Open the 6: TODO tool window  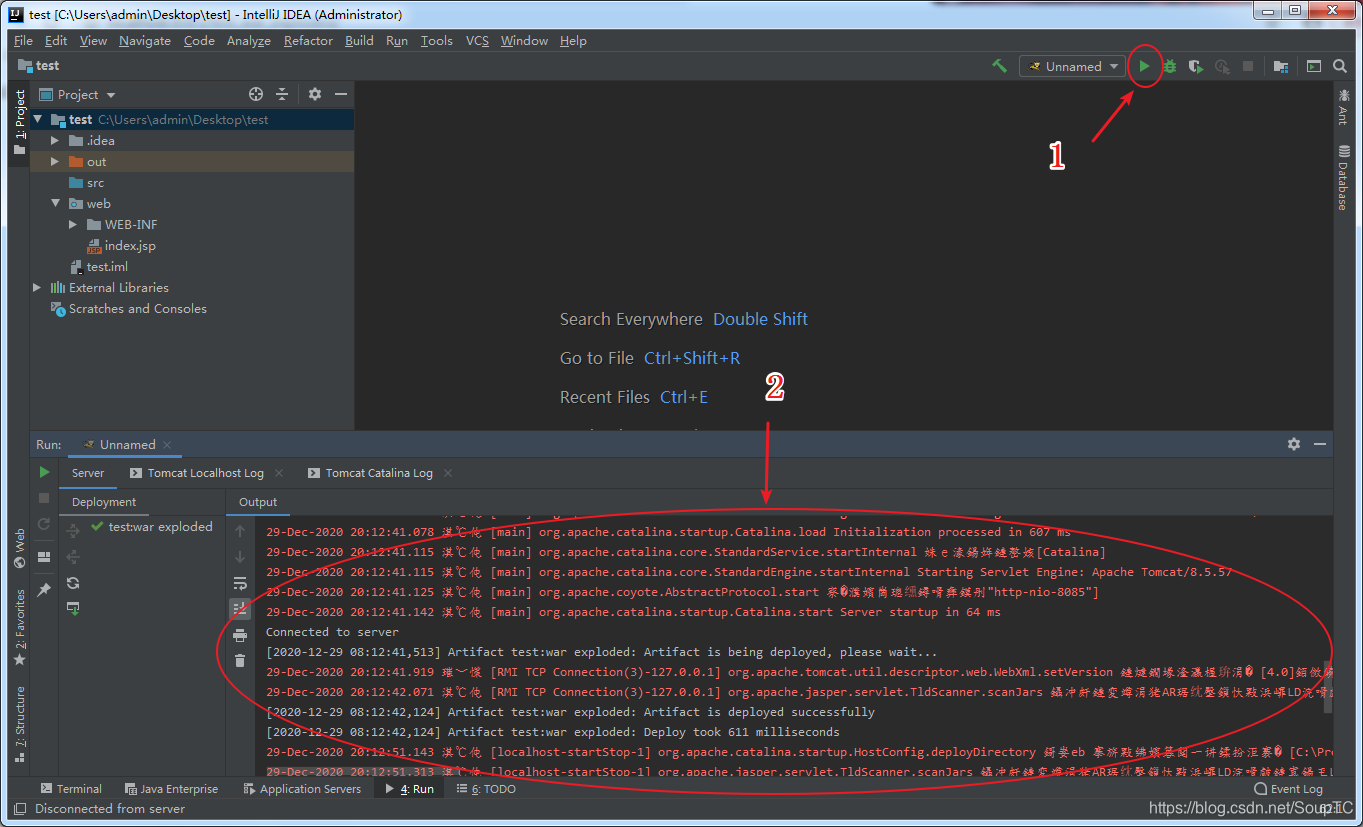[487, 789]
